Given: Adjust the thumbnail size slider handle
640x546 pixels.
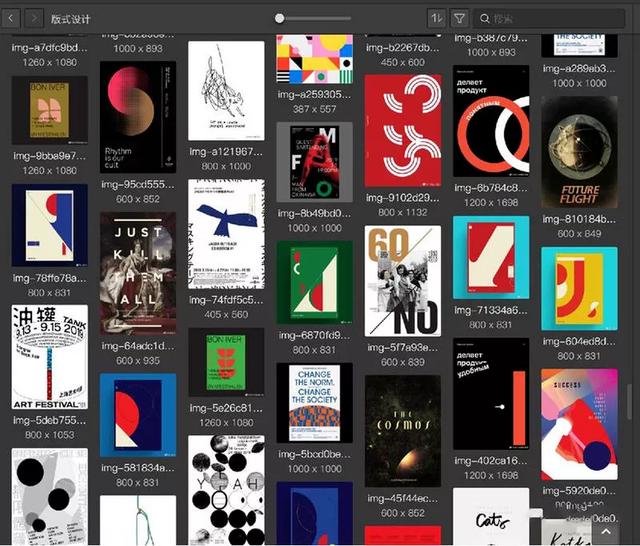Looking at the screenshot, I should point(280,18).
